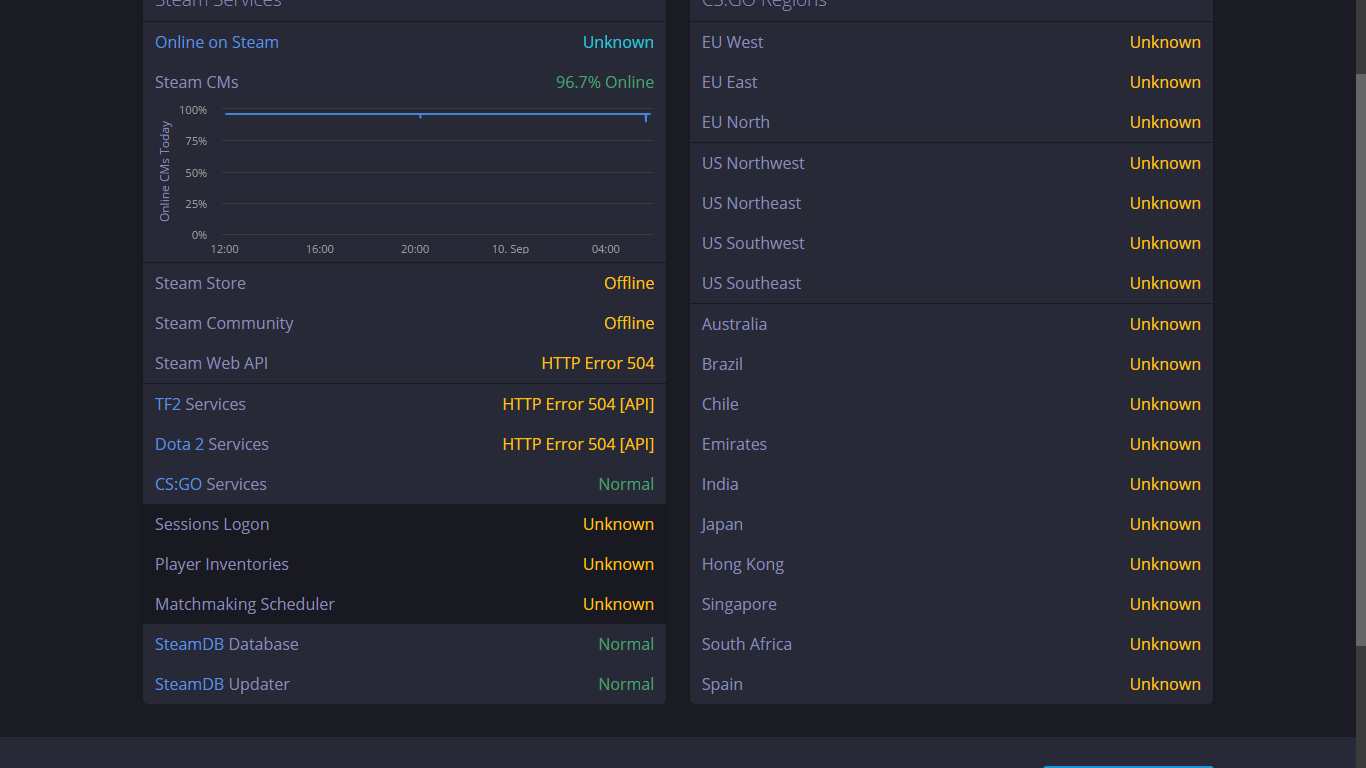Screen dimensions: 1366x768
Task: Click the Normal status of SteamDB Updater
Action: point(626,684)
